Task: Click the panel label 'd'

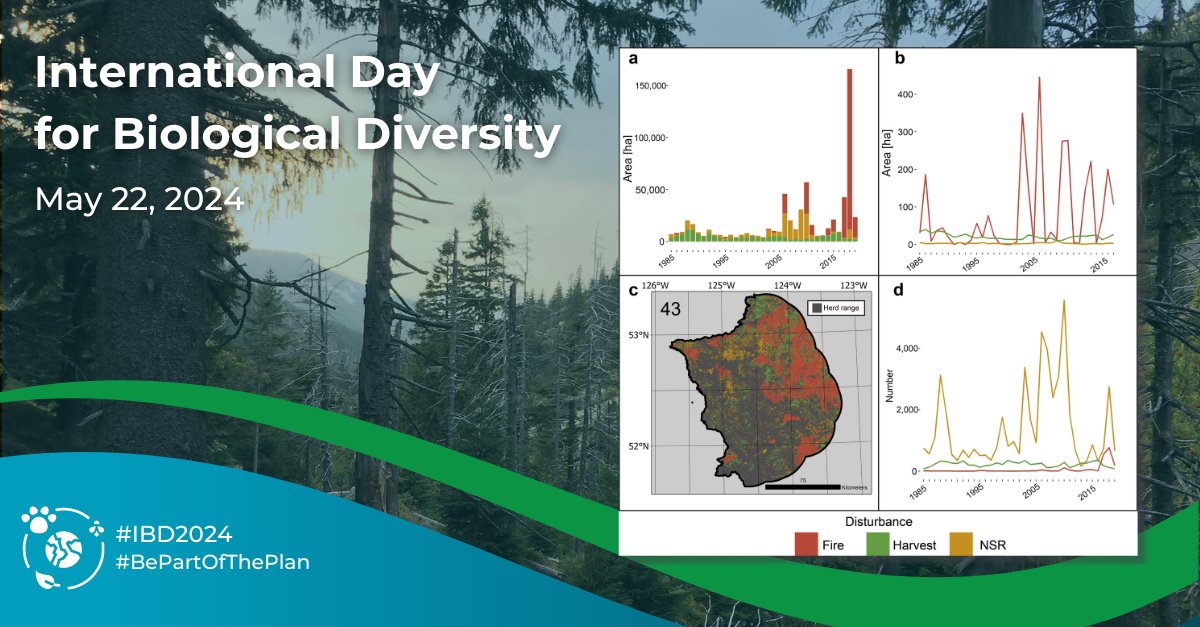Action: click(900, 291)
